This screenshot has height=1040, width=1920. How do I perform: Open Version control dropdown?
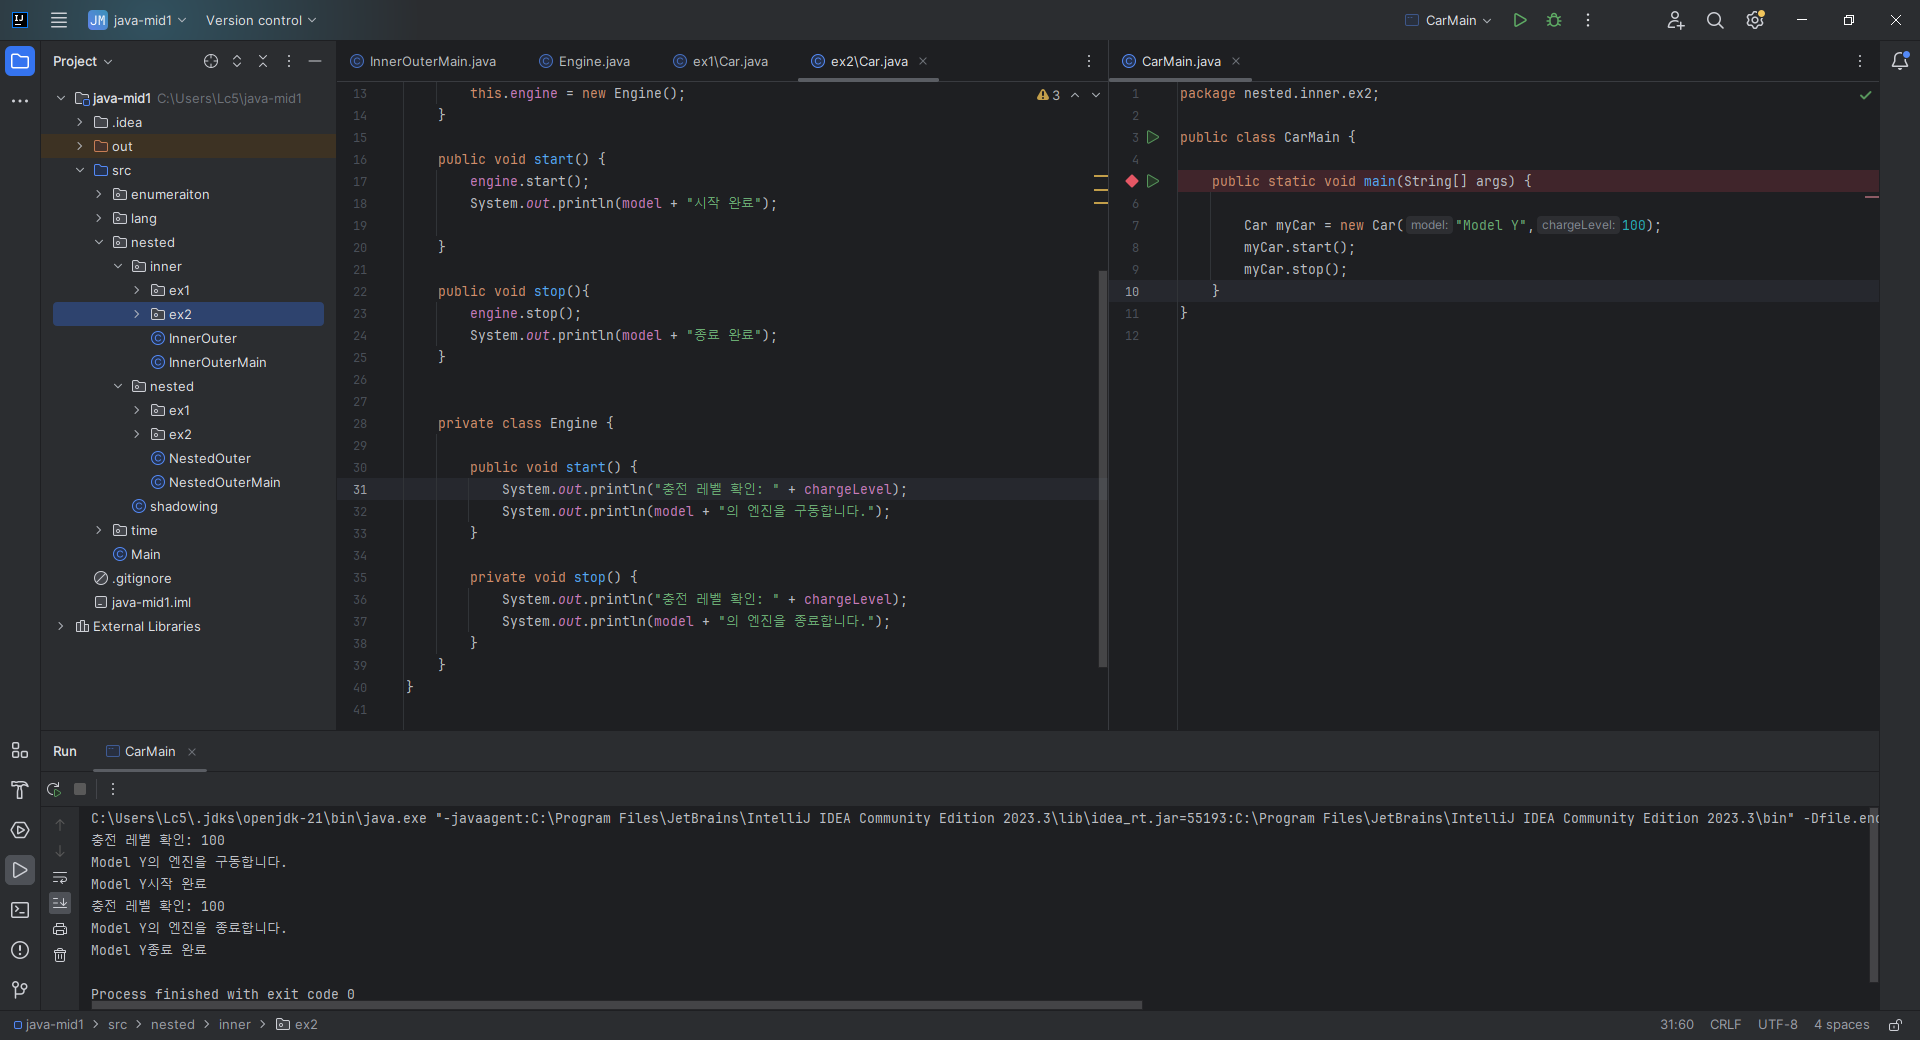(x=261, y=20)
